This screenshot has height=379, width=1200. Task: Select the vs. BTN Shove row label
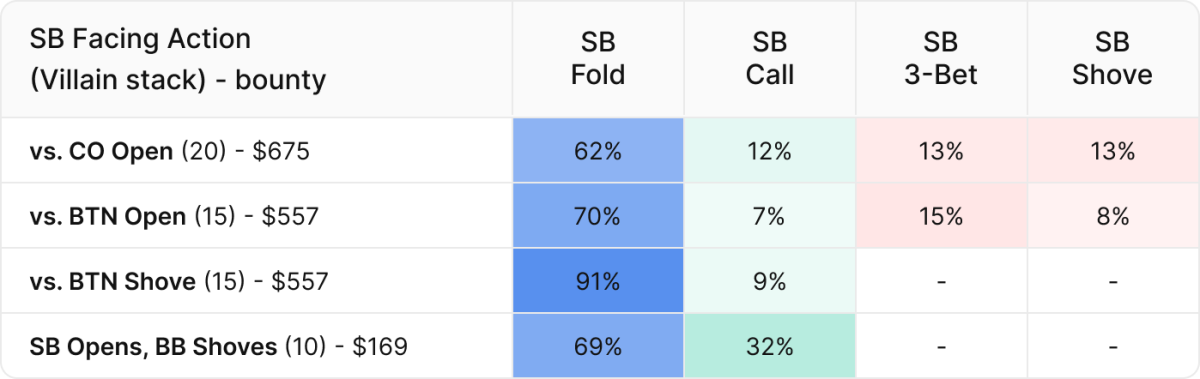pyautogui.click(x=179, y=282)
